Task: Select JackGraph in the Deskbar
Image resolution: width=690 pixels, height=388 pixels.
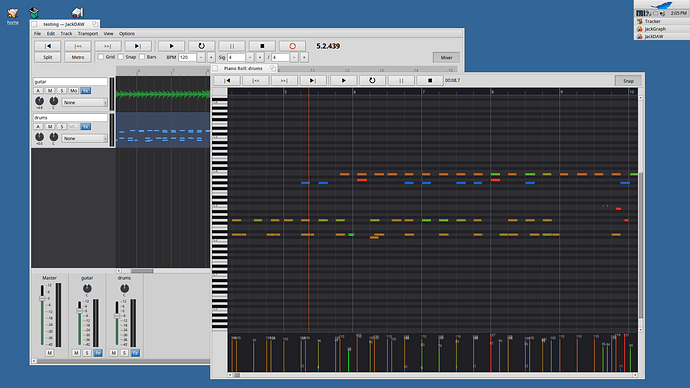Action: [661, 29]
